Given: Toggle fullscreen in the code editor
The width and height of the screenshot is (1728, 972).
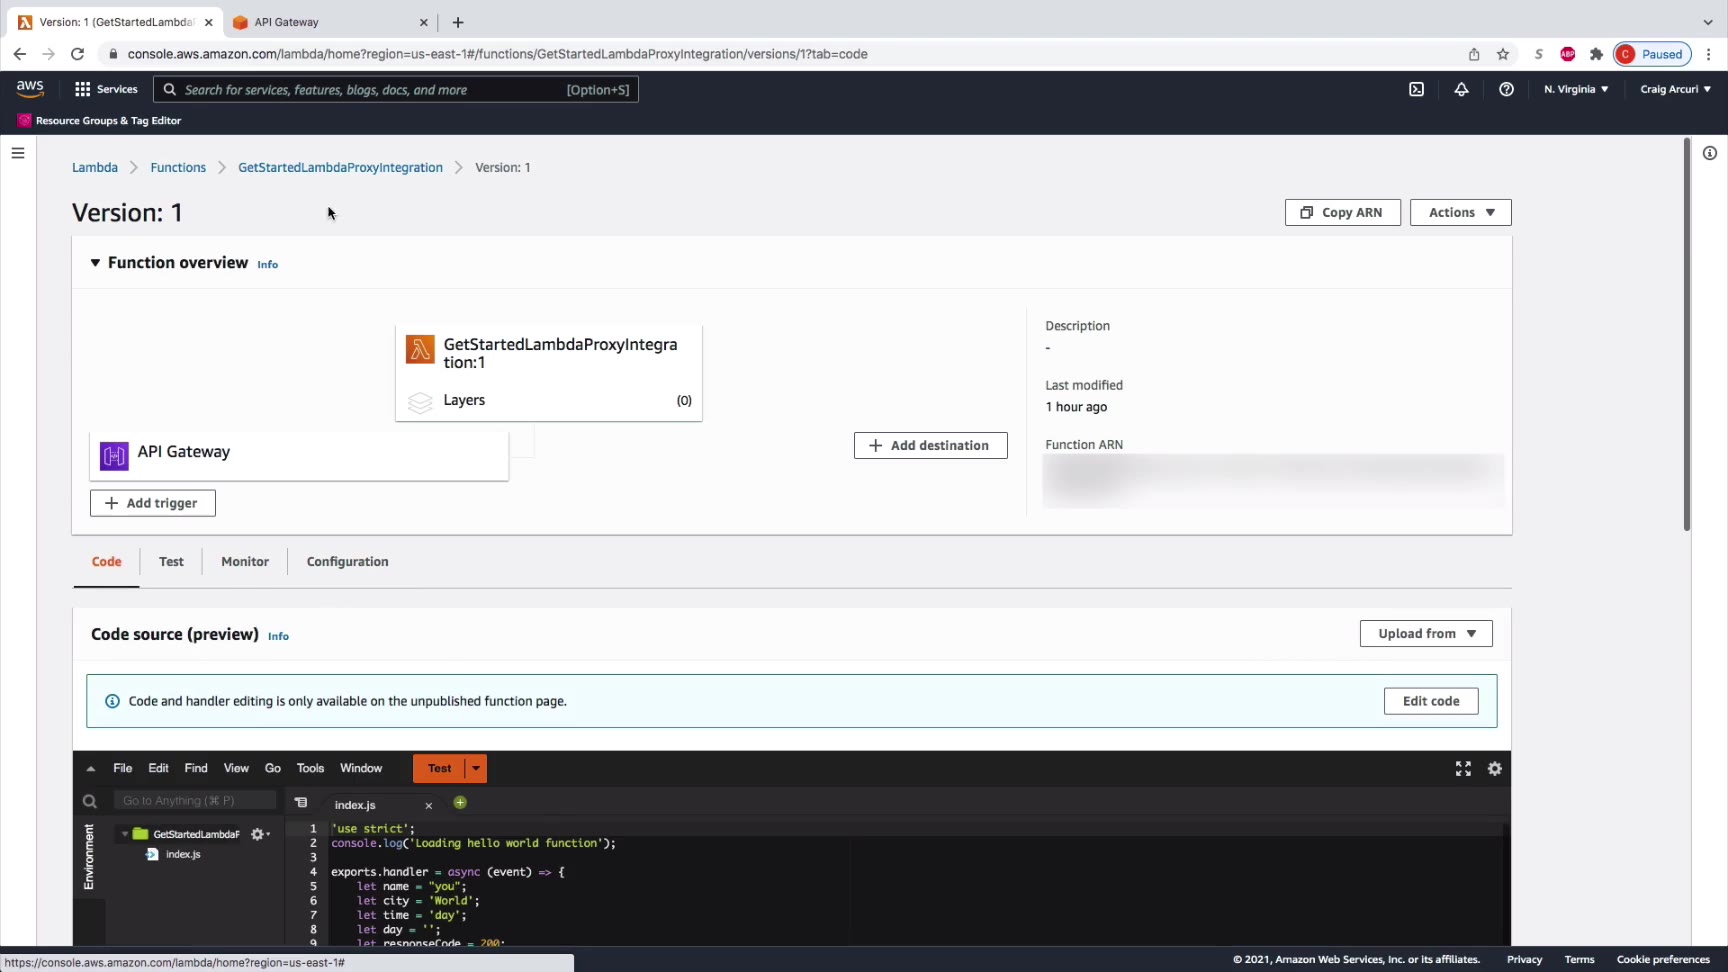Looking at the screenshot, I should 1463,768.
